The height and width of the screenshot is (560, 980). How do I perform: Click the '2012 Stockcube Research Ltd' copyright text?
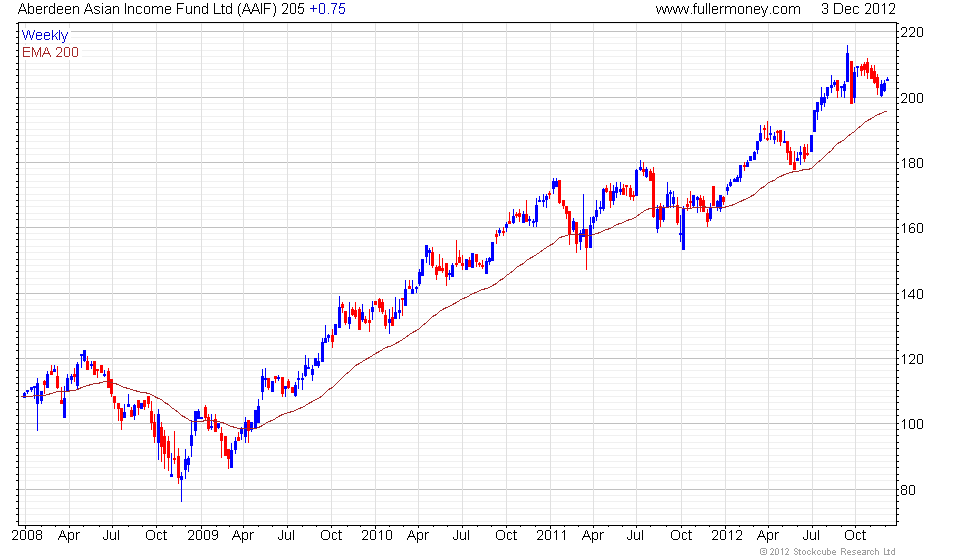pos(828,552)
